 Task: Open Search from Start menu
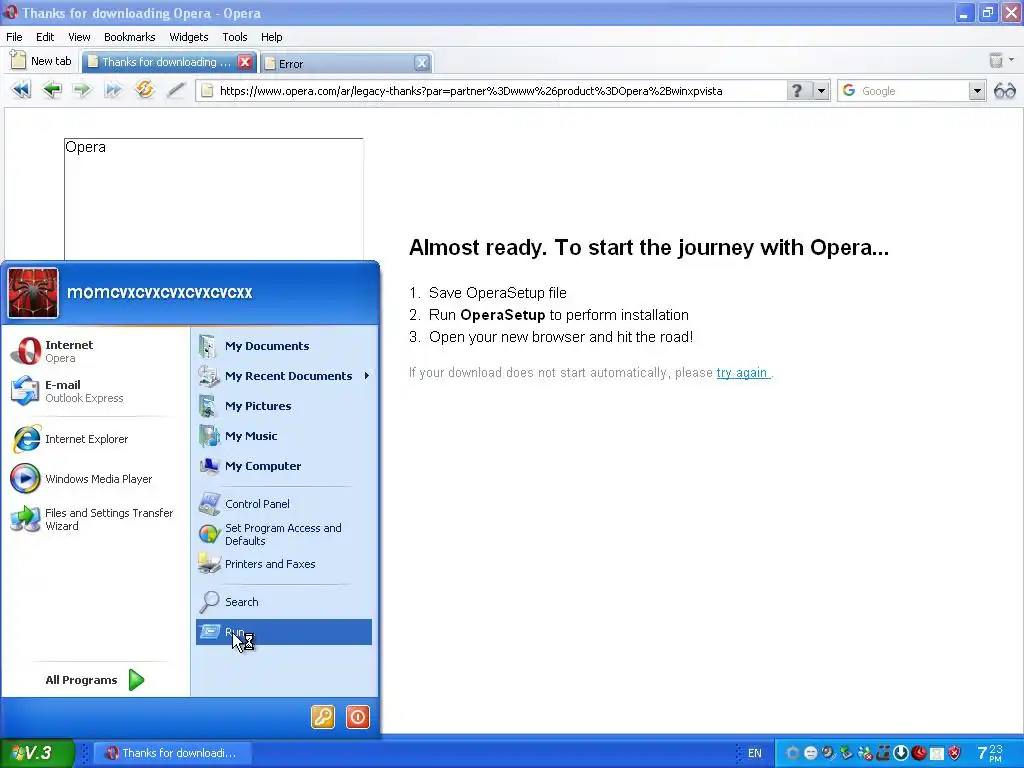[x=284, y=601]
